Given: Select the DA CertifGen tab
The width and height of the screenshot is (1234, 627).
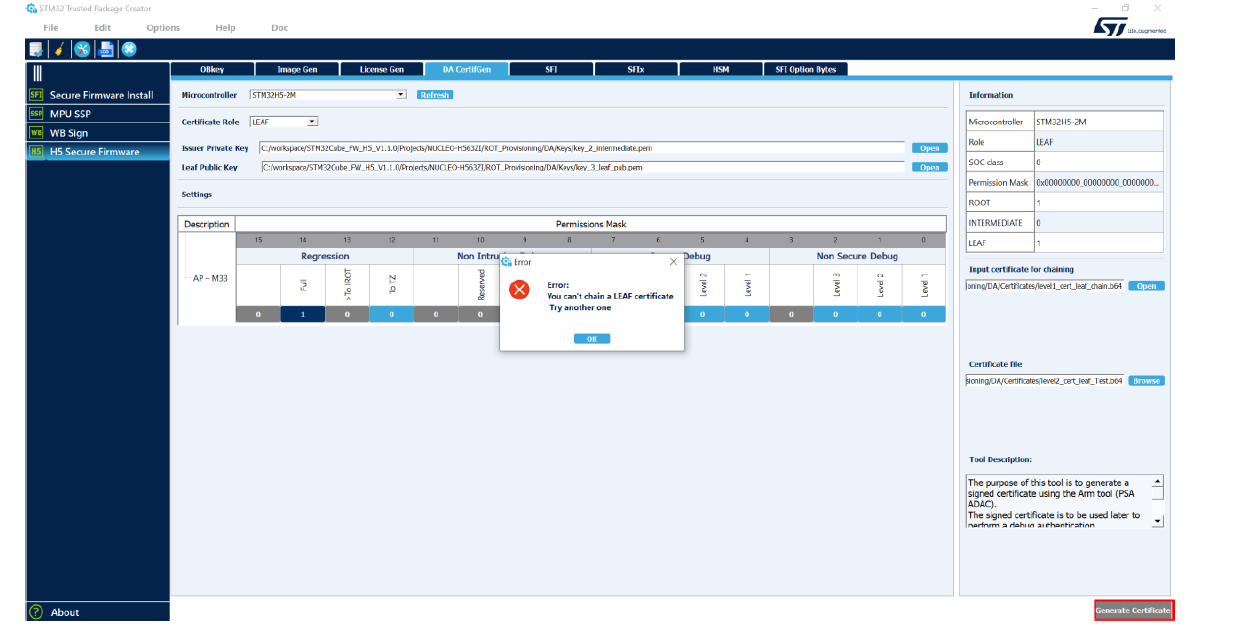Looking at the screenshot, I should (467, 69).
